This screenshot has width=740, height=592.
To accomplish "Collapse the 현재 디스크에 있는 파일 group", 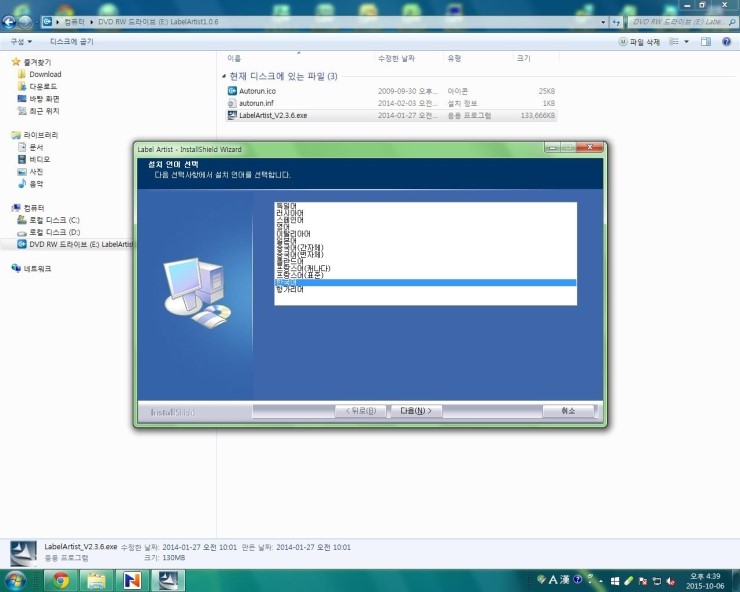I will [x=224, y=76].
